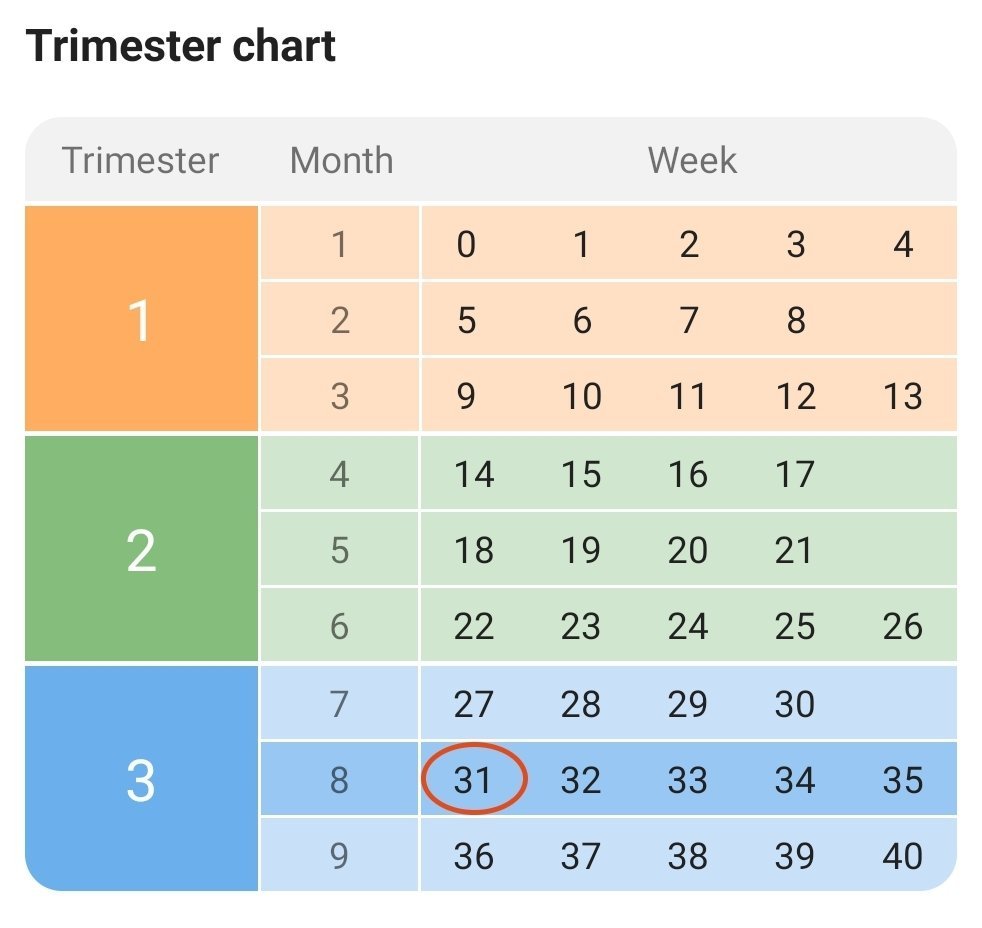Click the Week column header

coord(692,160)
